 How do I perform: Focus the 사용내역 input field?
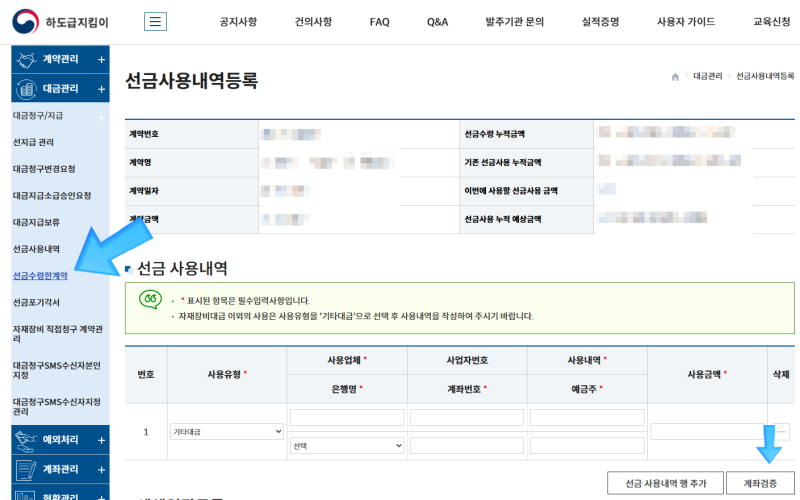point(587,417)
